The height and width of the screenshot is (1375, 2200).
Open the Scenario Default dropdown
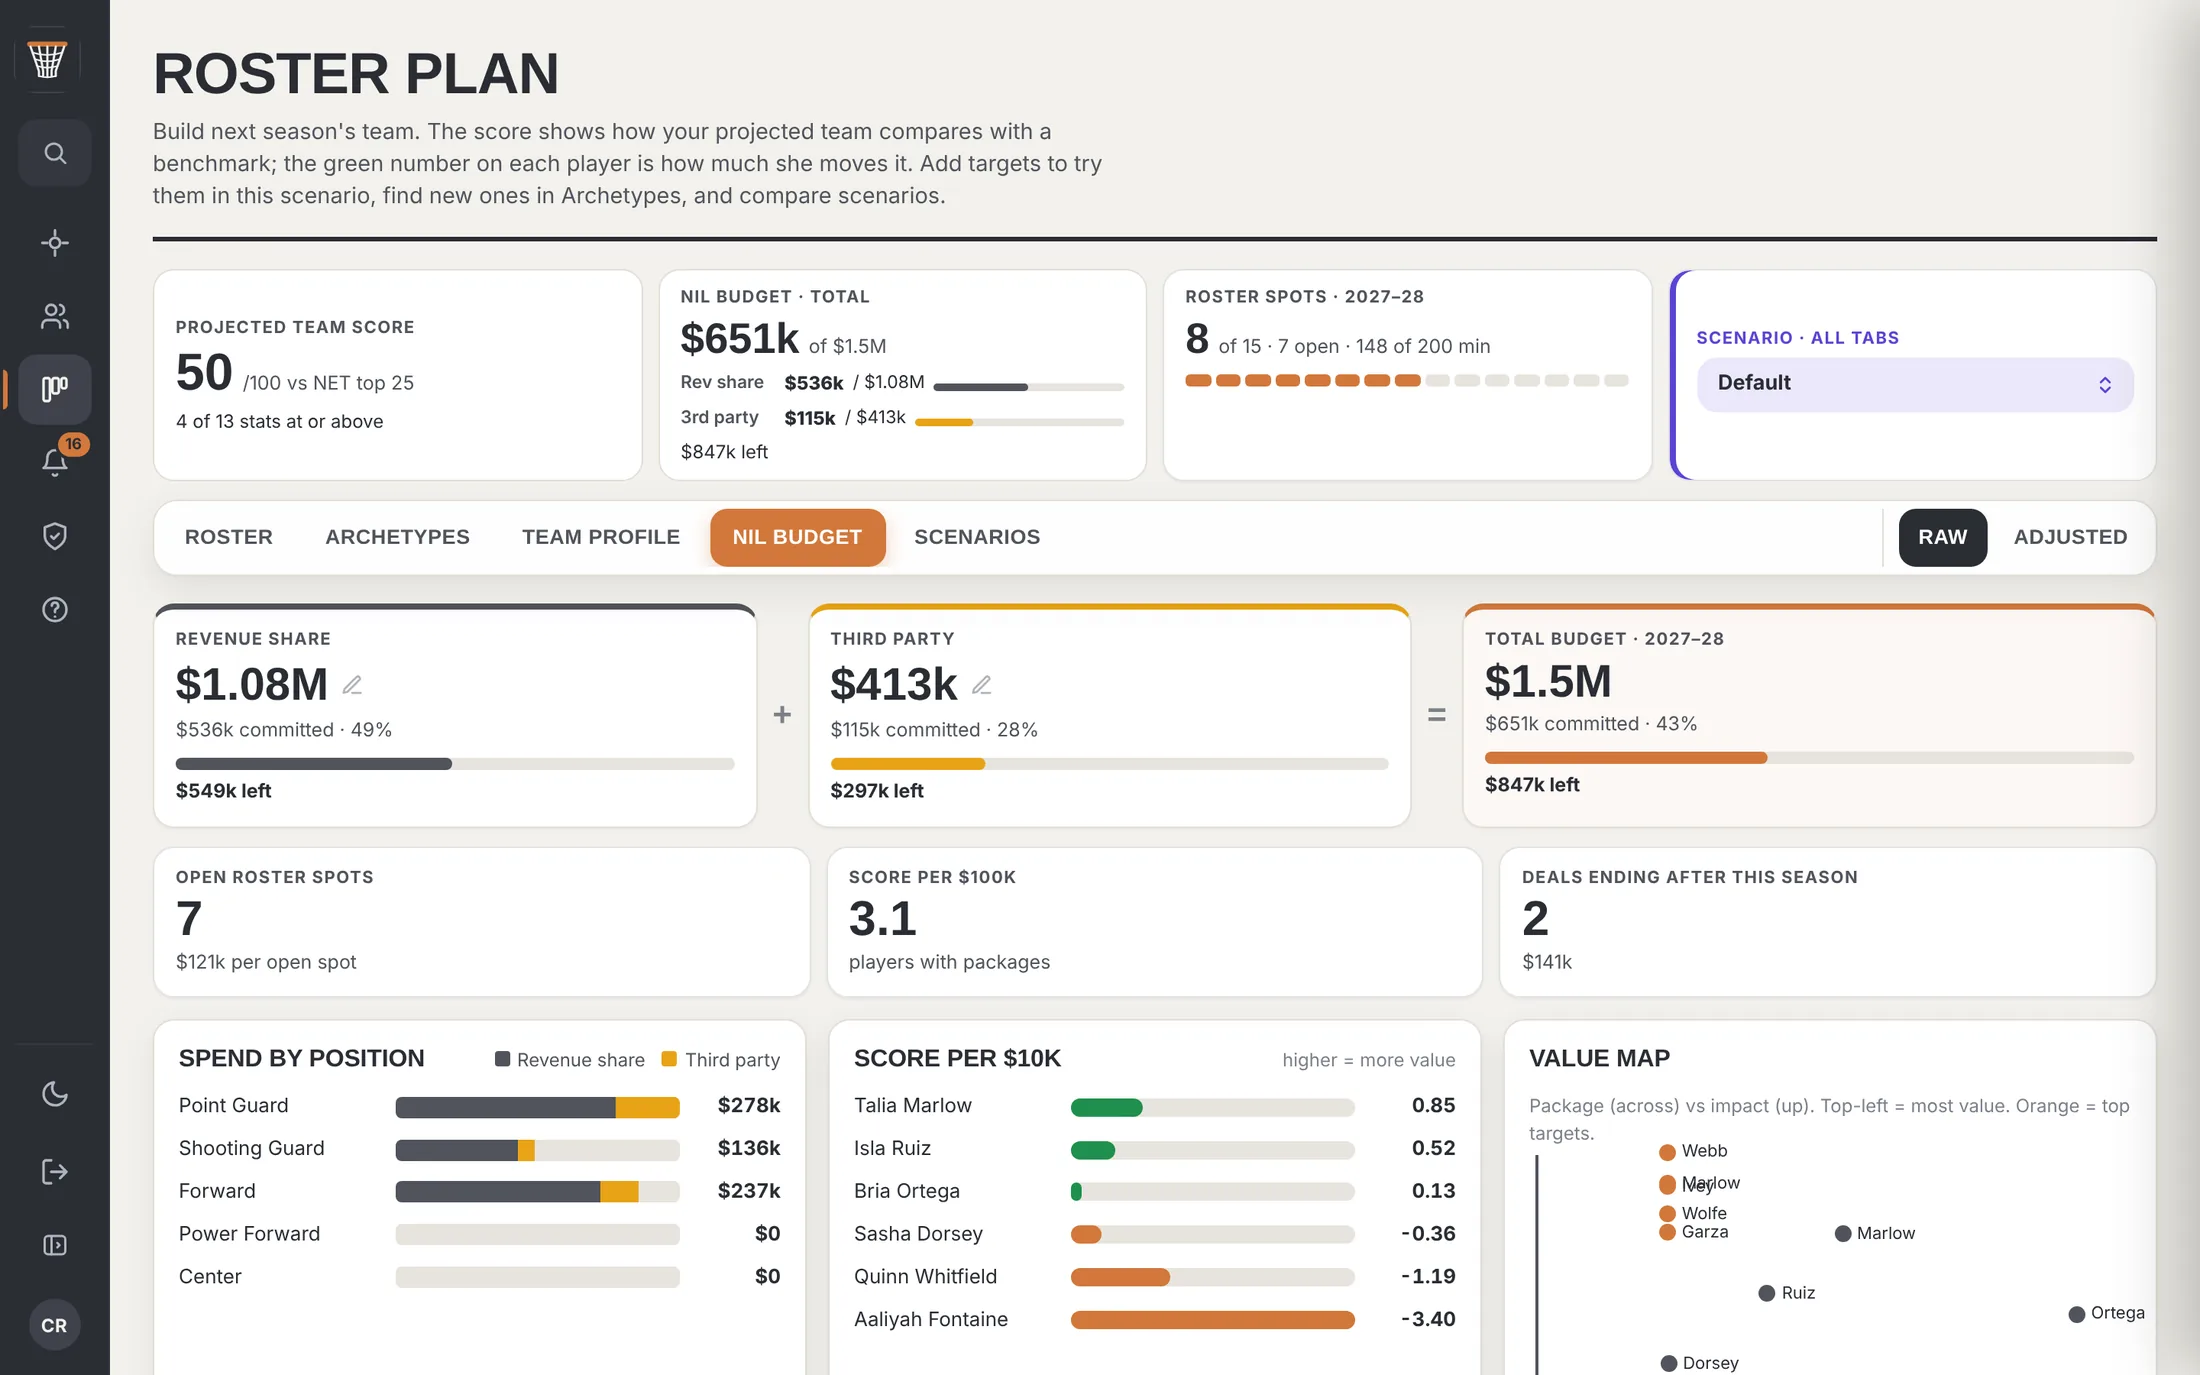1915,384
